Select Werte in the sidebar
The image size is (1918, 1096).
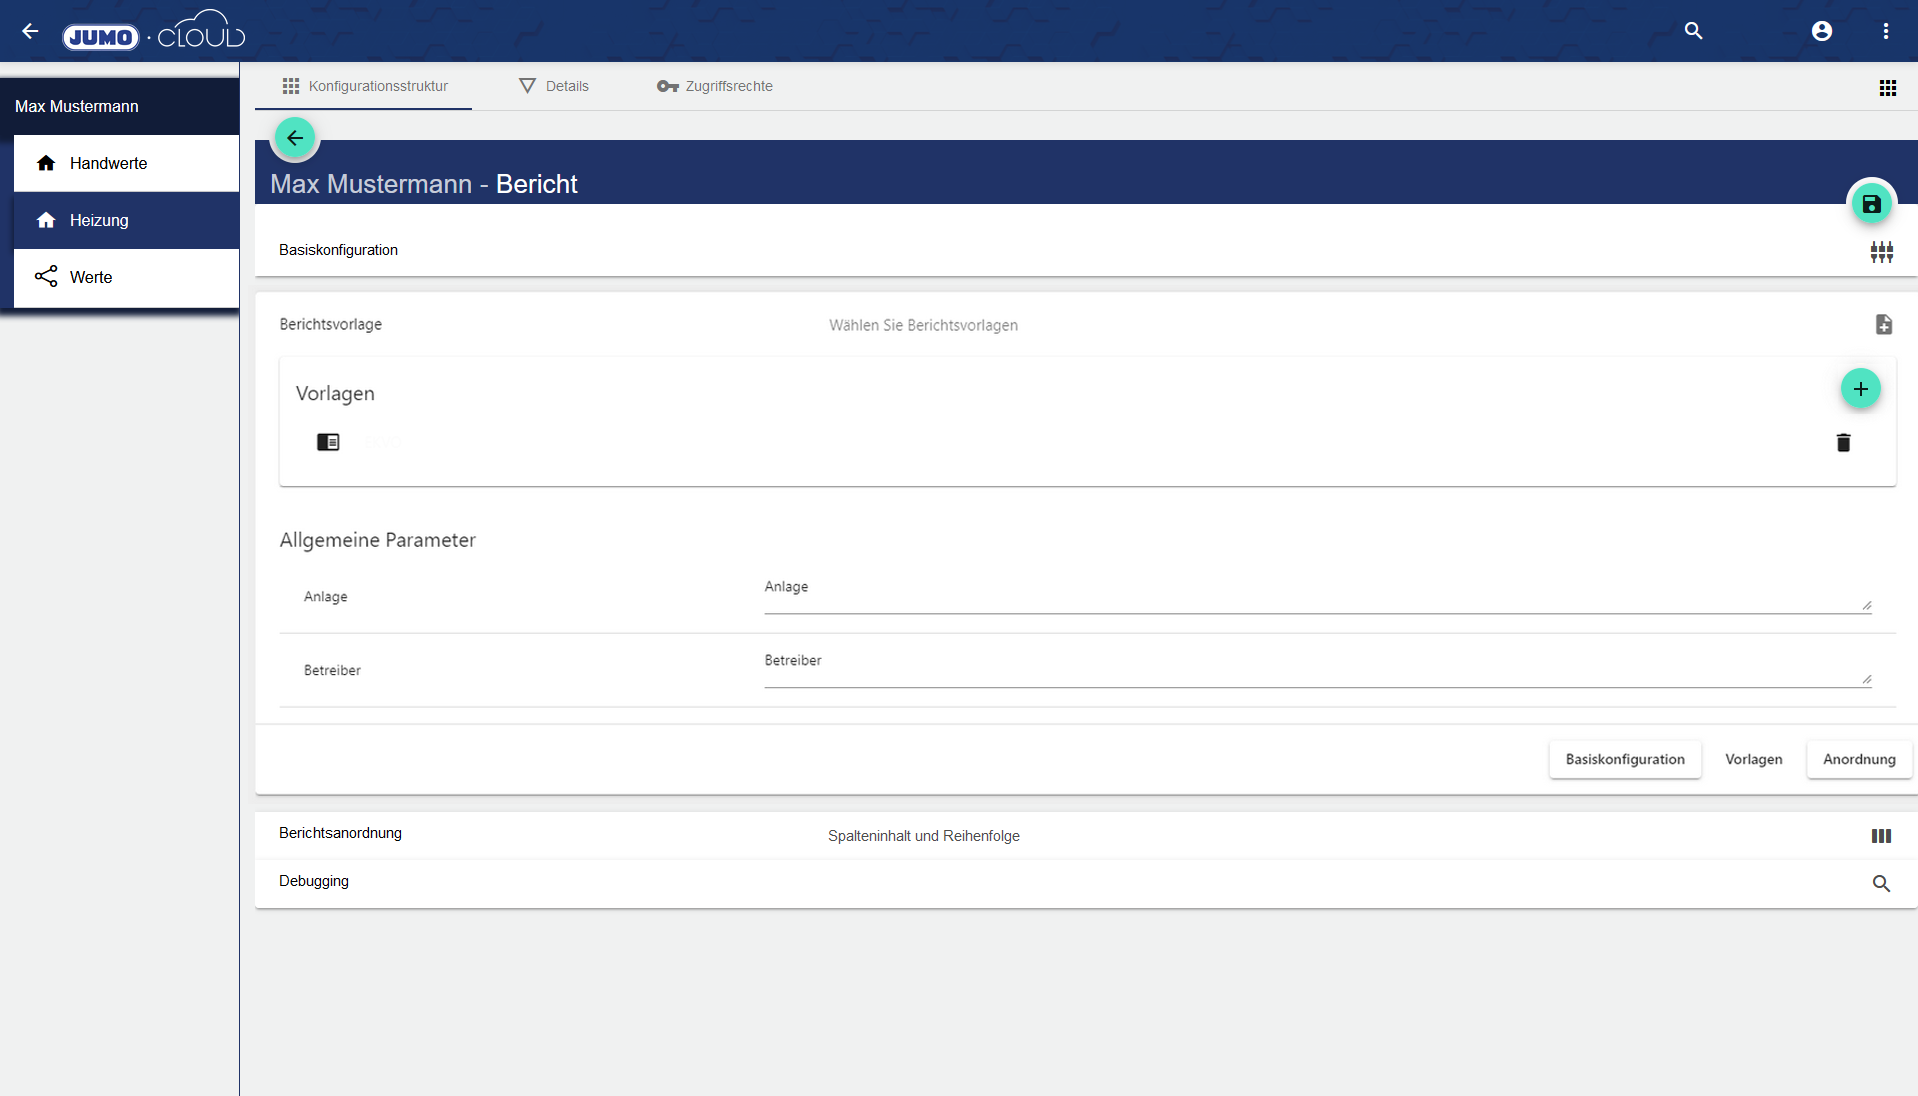(x=91, y=277)
